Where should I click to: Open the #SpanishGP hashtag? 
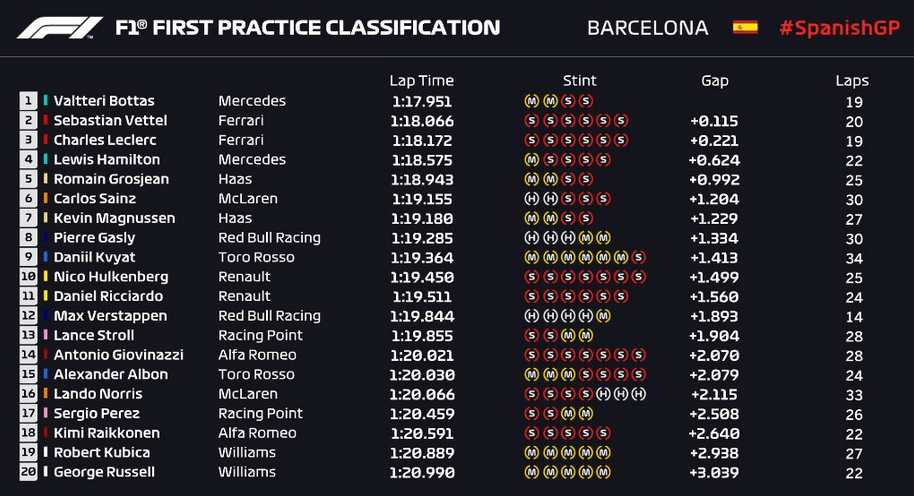pyautogui.click(x=839, y=27)
